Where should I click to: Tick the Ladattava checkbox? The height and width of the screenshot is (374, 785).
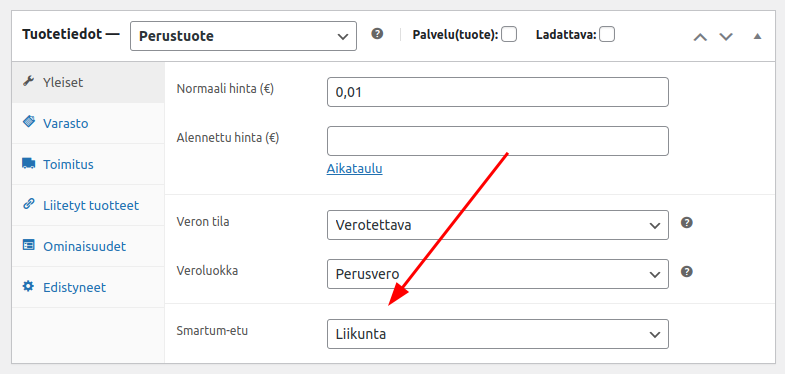click(x=607, y=35)
